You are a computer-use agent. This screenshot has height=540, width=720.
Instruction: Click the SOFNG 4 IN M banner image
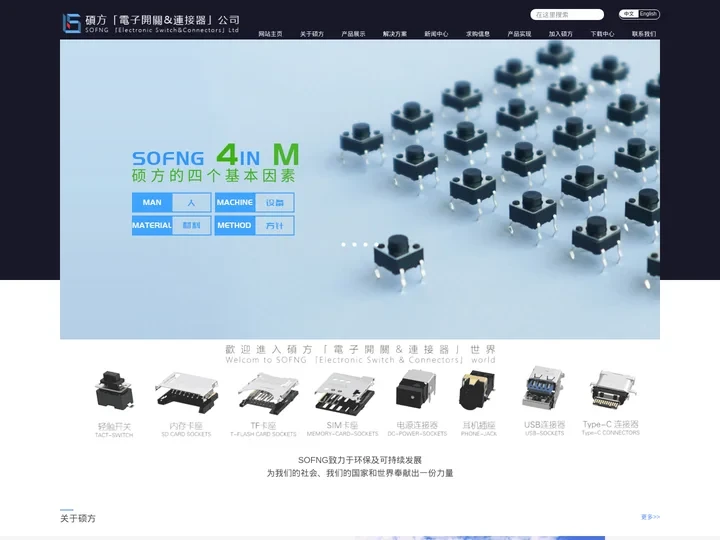pos(360,189)
